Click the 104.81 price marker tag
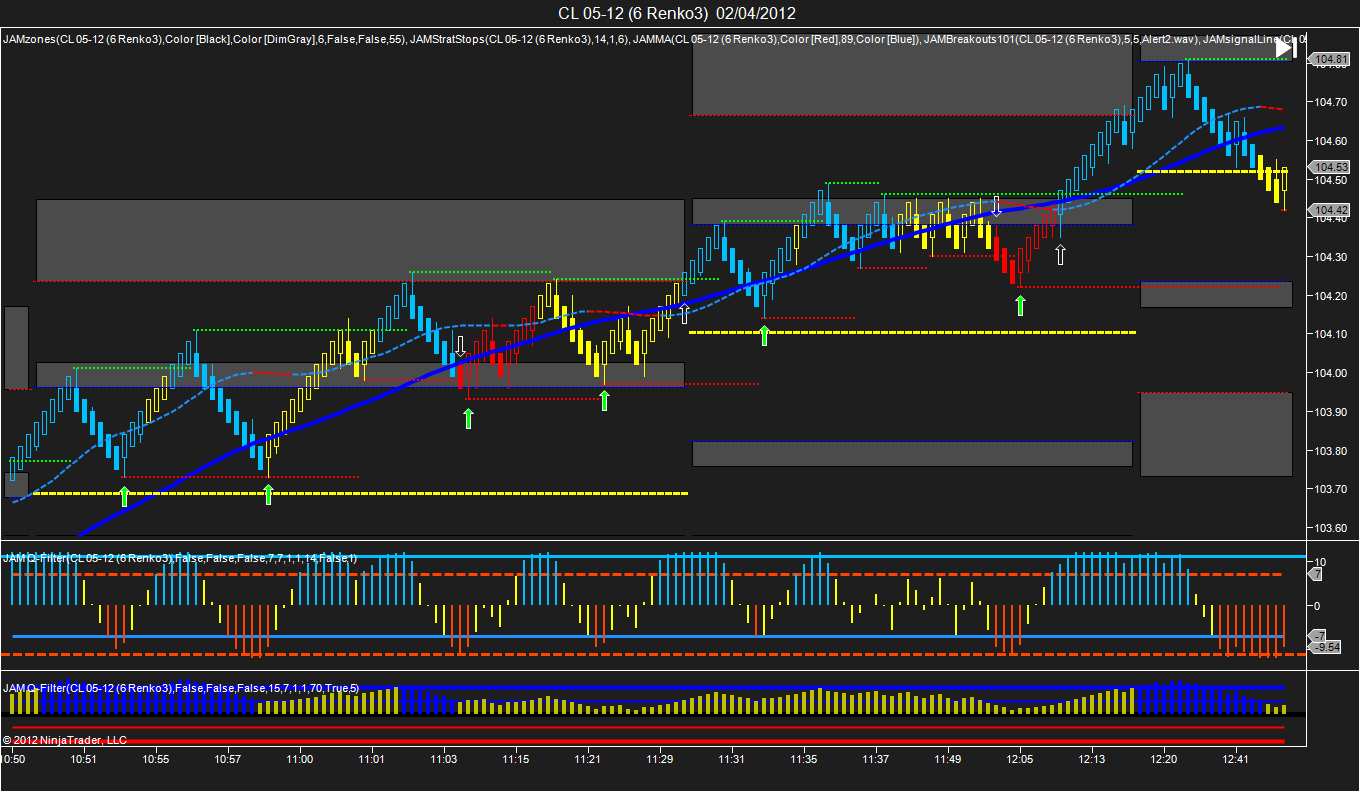1360x792 pixels. pyautogui.click(x=1331, y=60)
